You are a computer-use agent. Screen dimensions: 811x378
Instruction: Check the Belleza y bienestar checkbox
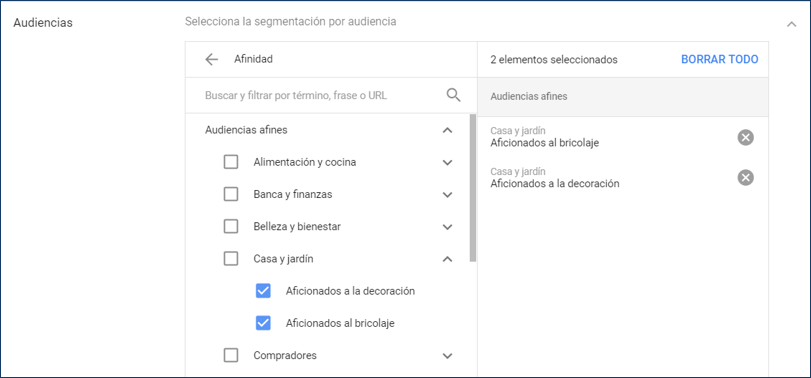(231, 226)
